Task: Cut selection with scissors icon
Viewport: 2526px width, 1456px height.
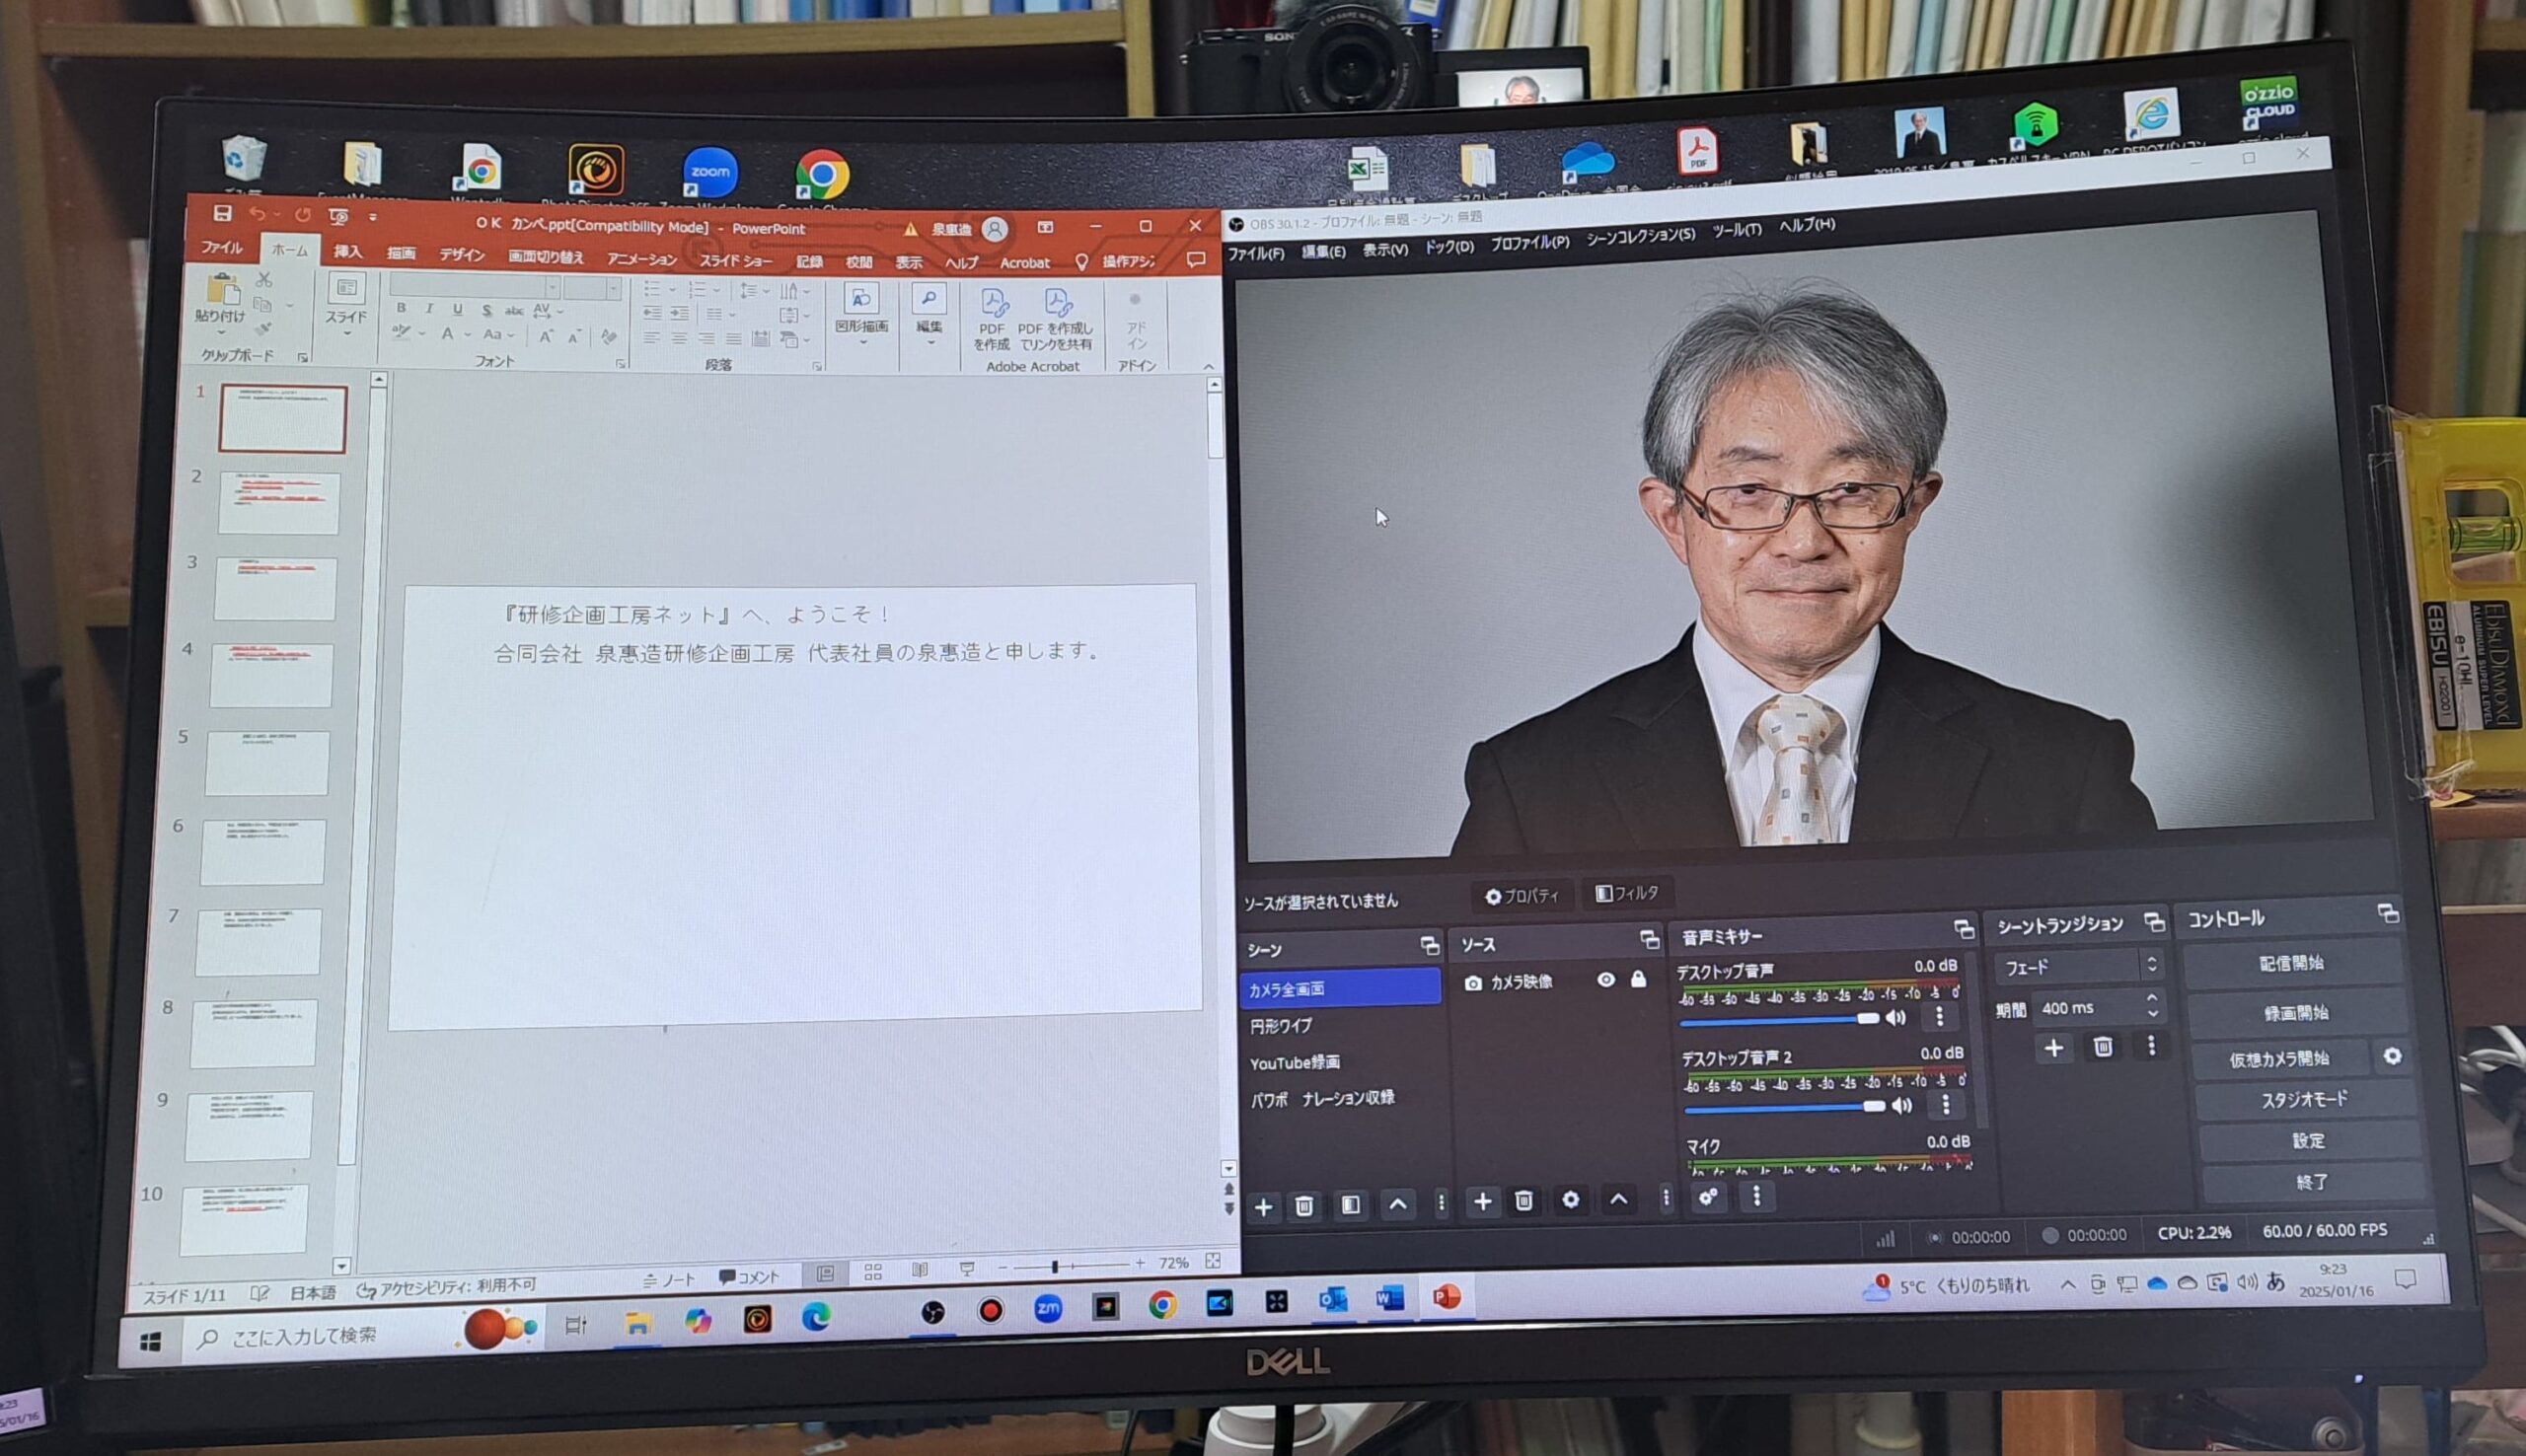Action: point(264,280)
